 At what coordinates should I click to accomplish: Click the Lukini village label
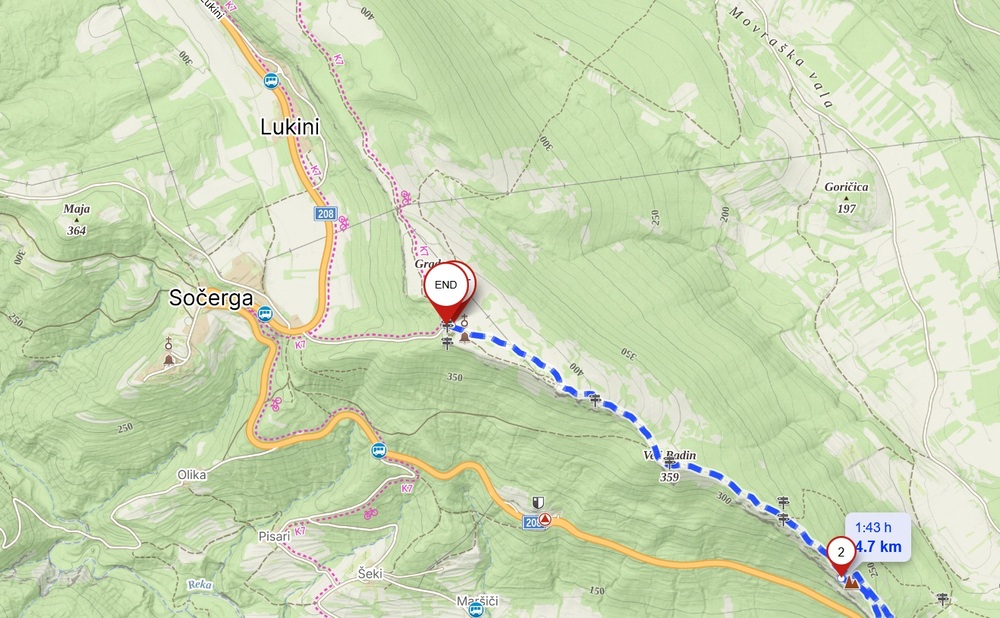tap(290, 127)
